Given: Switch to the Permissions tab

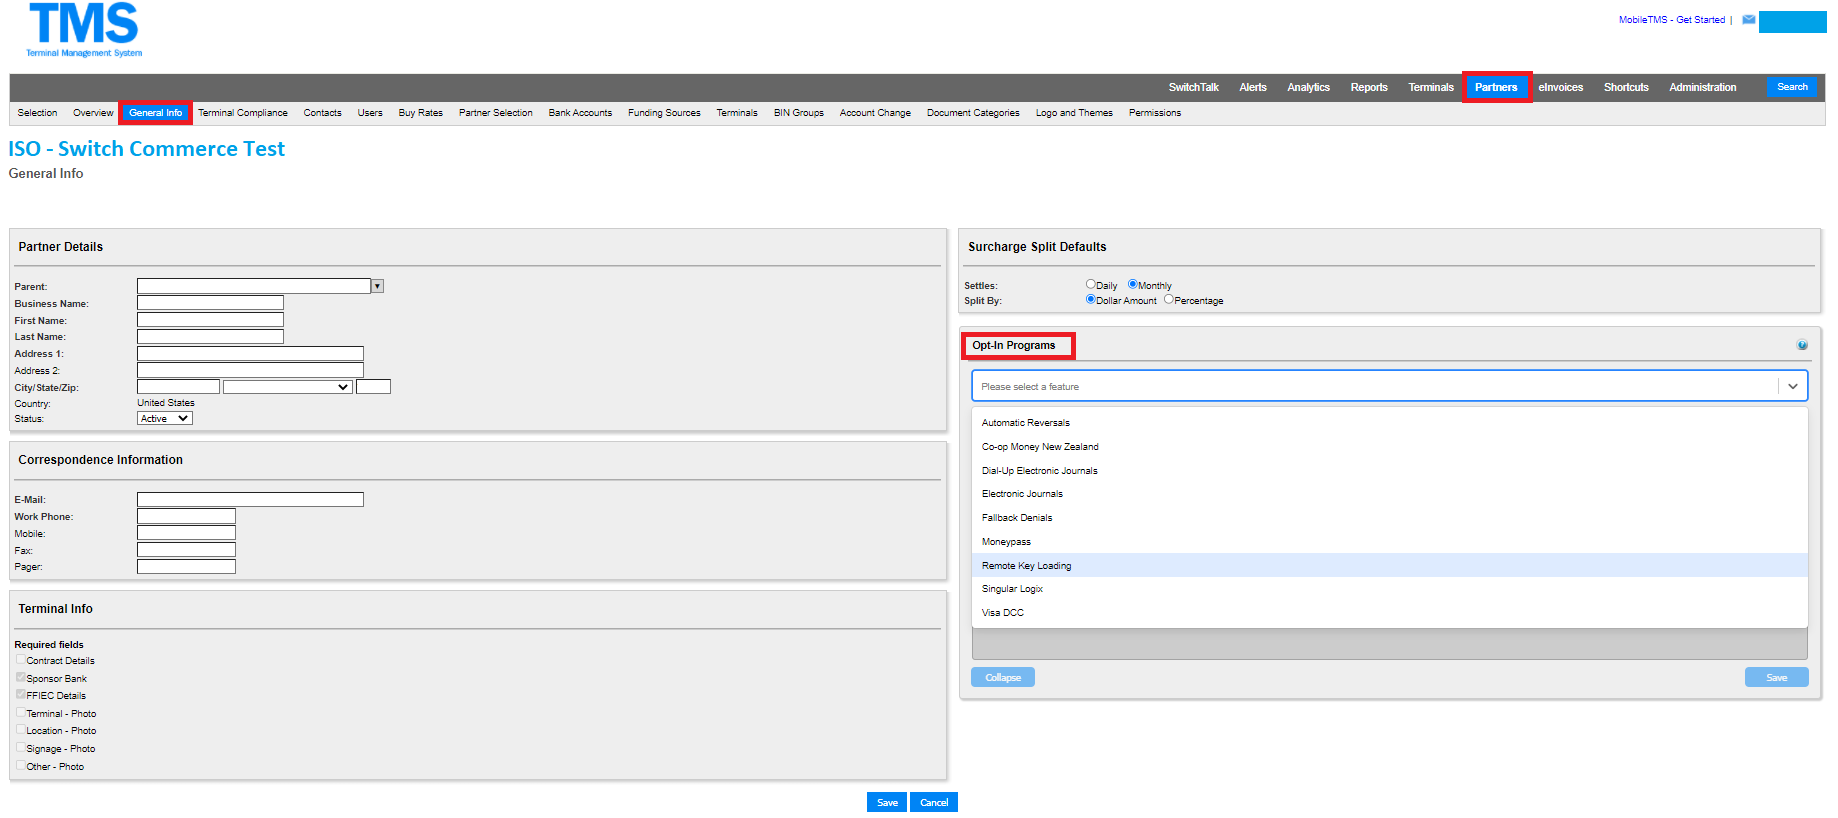Looking at the screenshot, I should point(1155,113).
